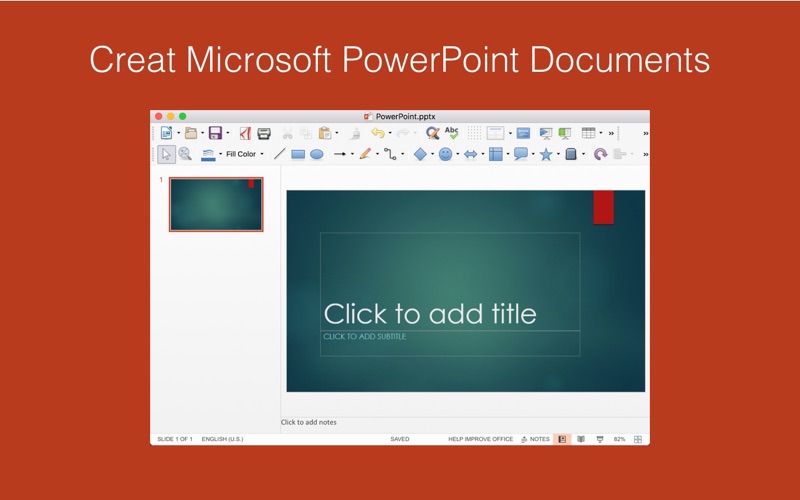Click the Cut scissors icon
The height and width of the screenshot is (500, 800).
(288, 134)
